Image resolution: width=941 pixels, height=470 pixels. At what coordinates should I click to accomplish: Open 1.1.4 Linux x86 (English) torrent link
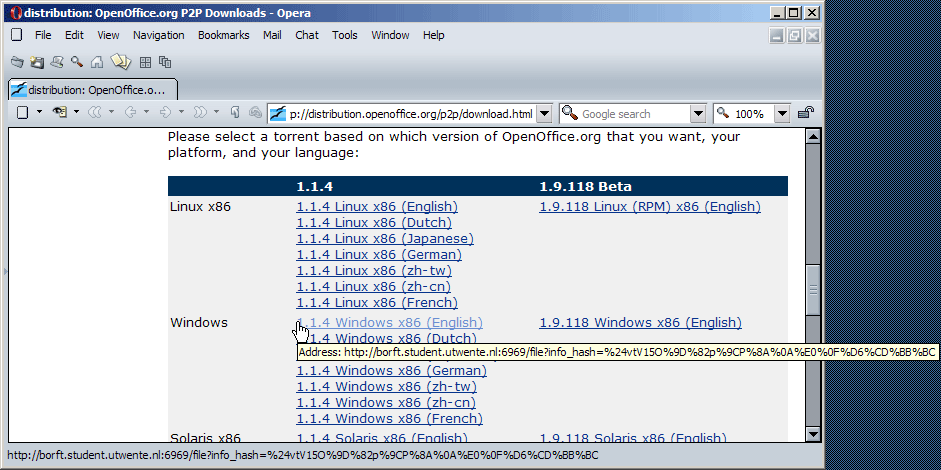click(x=377, y=206)
